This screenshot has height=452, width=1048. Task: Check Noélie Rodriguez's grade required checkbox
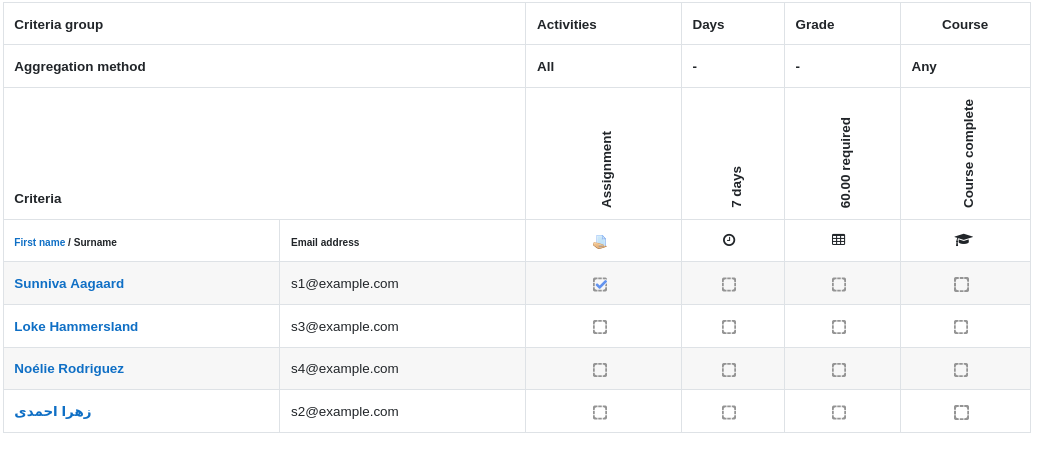tap(838, 370)
